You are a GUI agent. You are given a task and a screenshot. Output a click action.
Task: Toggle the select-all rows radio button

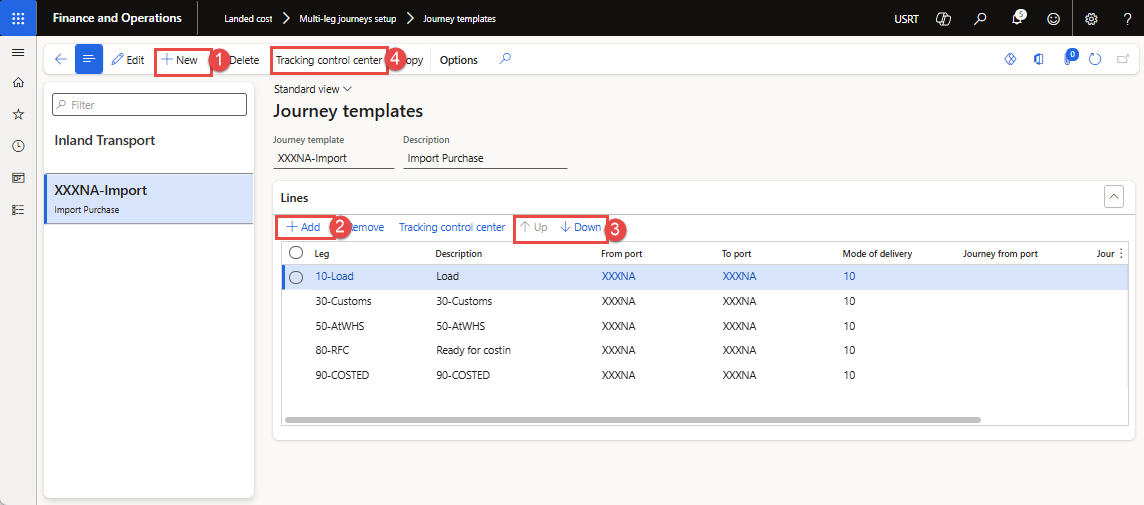[x=296, y=254]
